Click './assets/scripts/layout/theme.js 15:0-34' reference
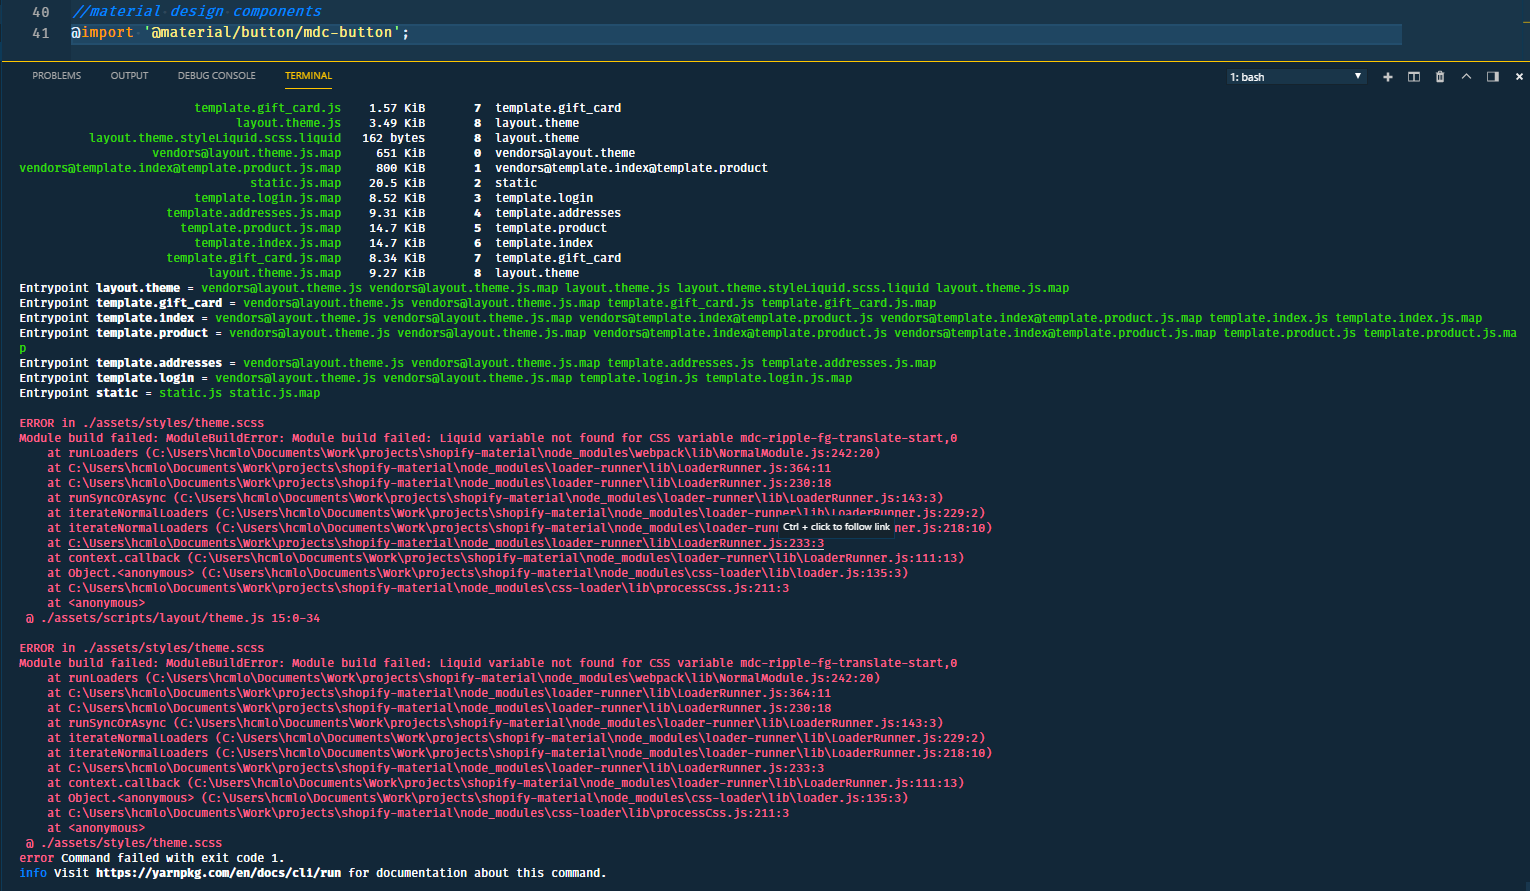Image resolution: width=1530 pixels, height=891 pixels. [x=180, y=618]
